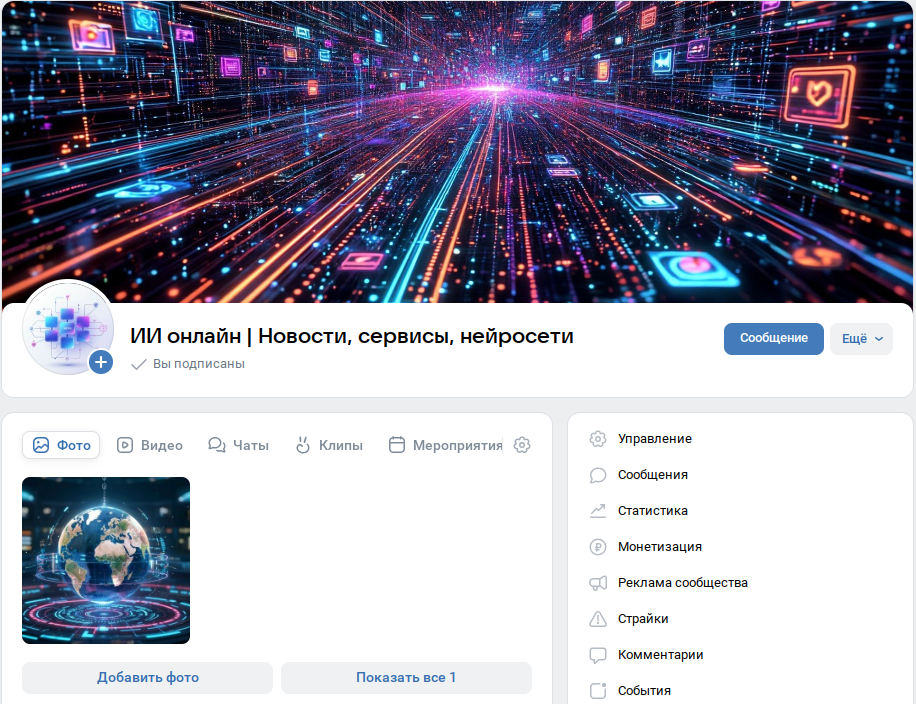Open community stats via the Статистика graph icon

pyautogui.click(x=598, y=510)
